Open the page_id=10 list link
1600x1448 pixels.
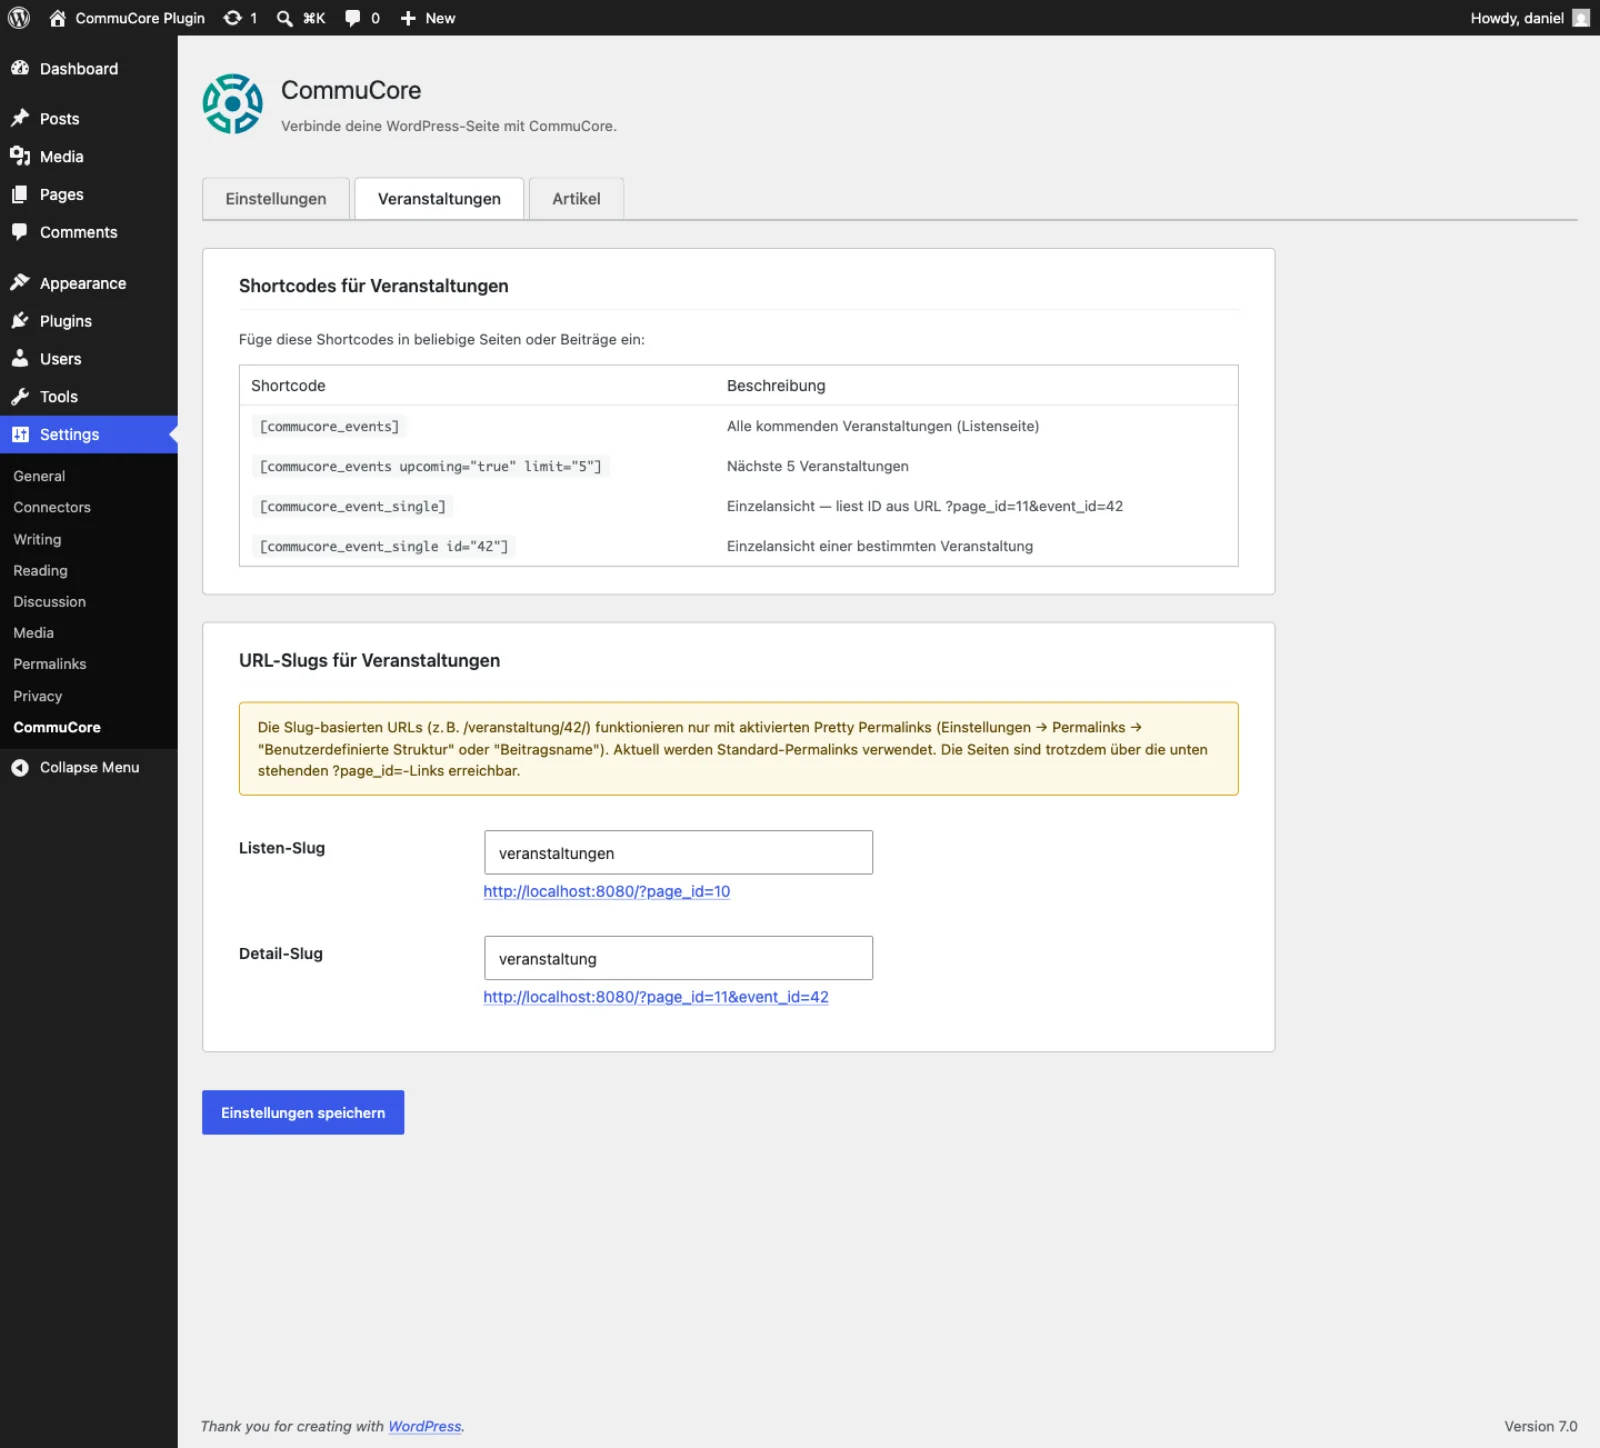pos(607,891)
